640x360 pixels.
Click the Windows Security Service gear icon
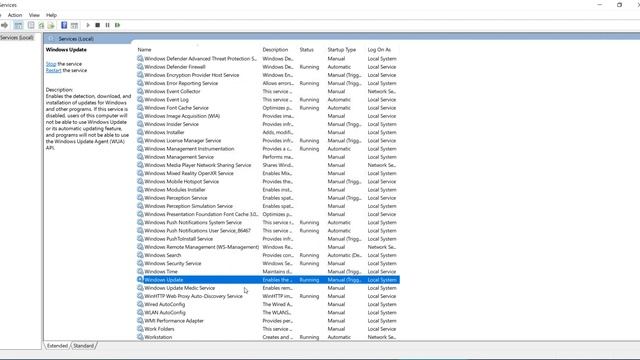click(x=140, y=263)
